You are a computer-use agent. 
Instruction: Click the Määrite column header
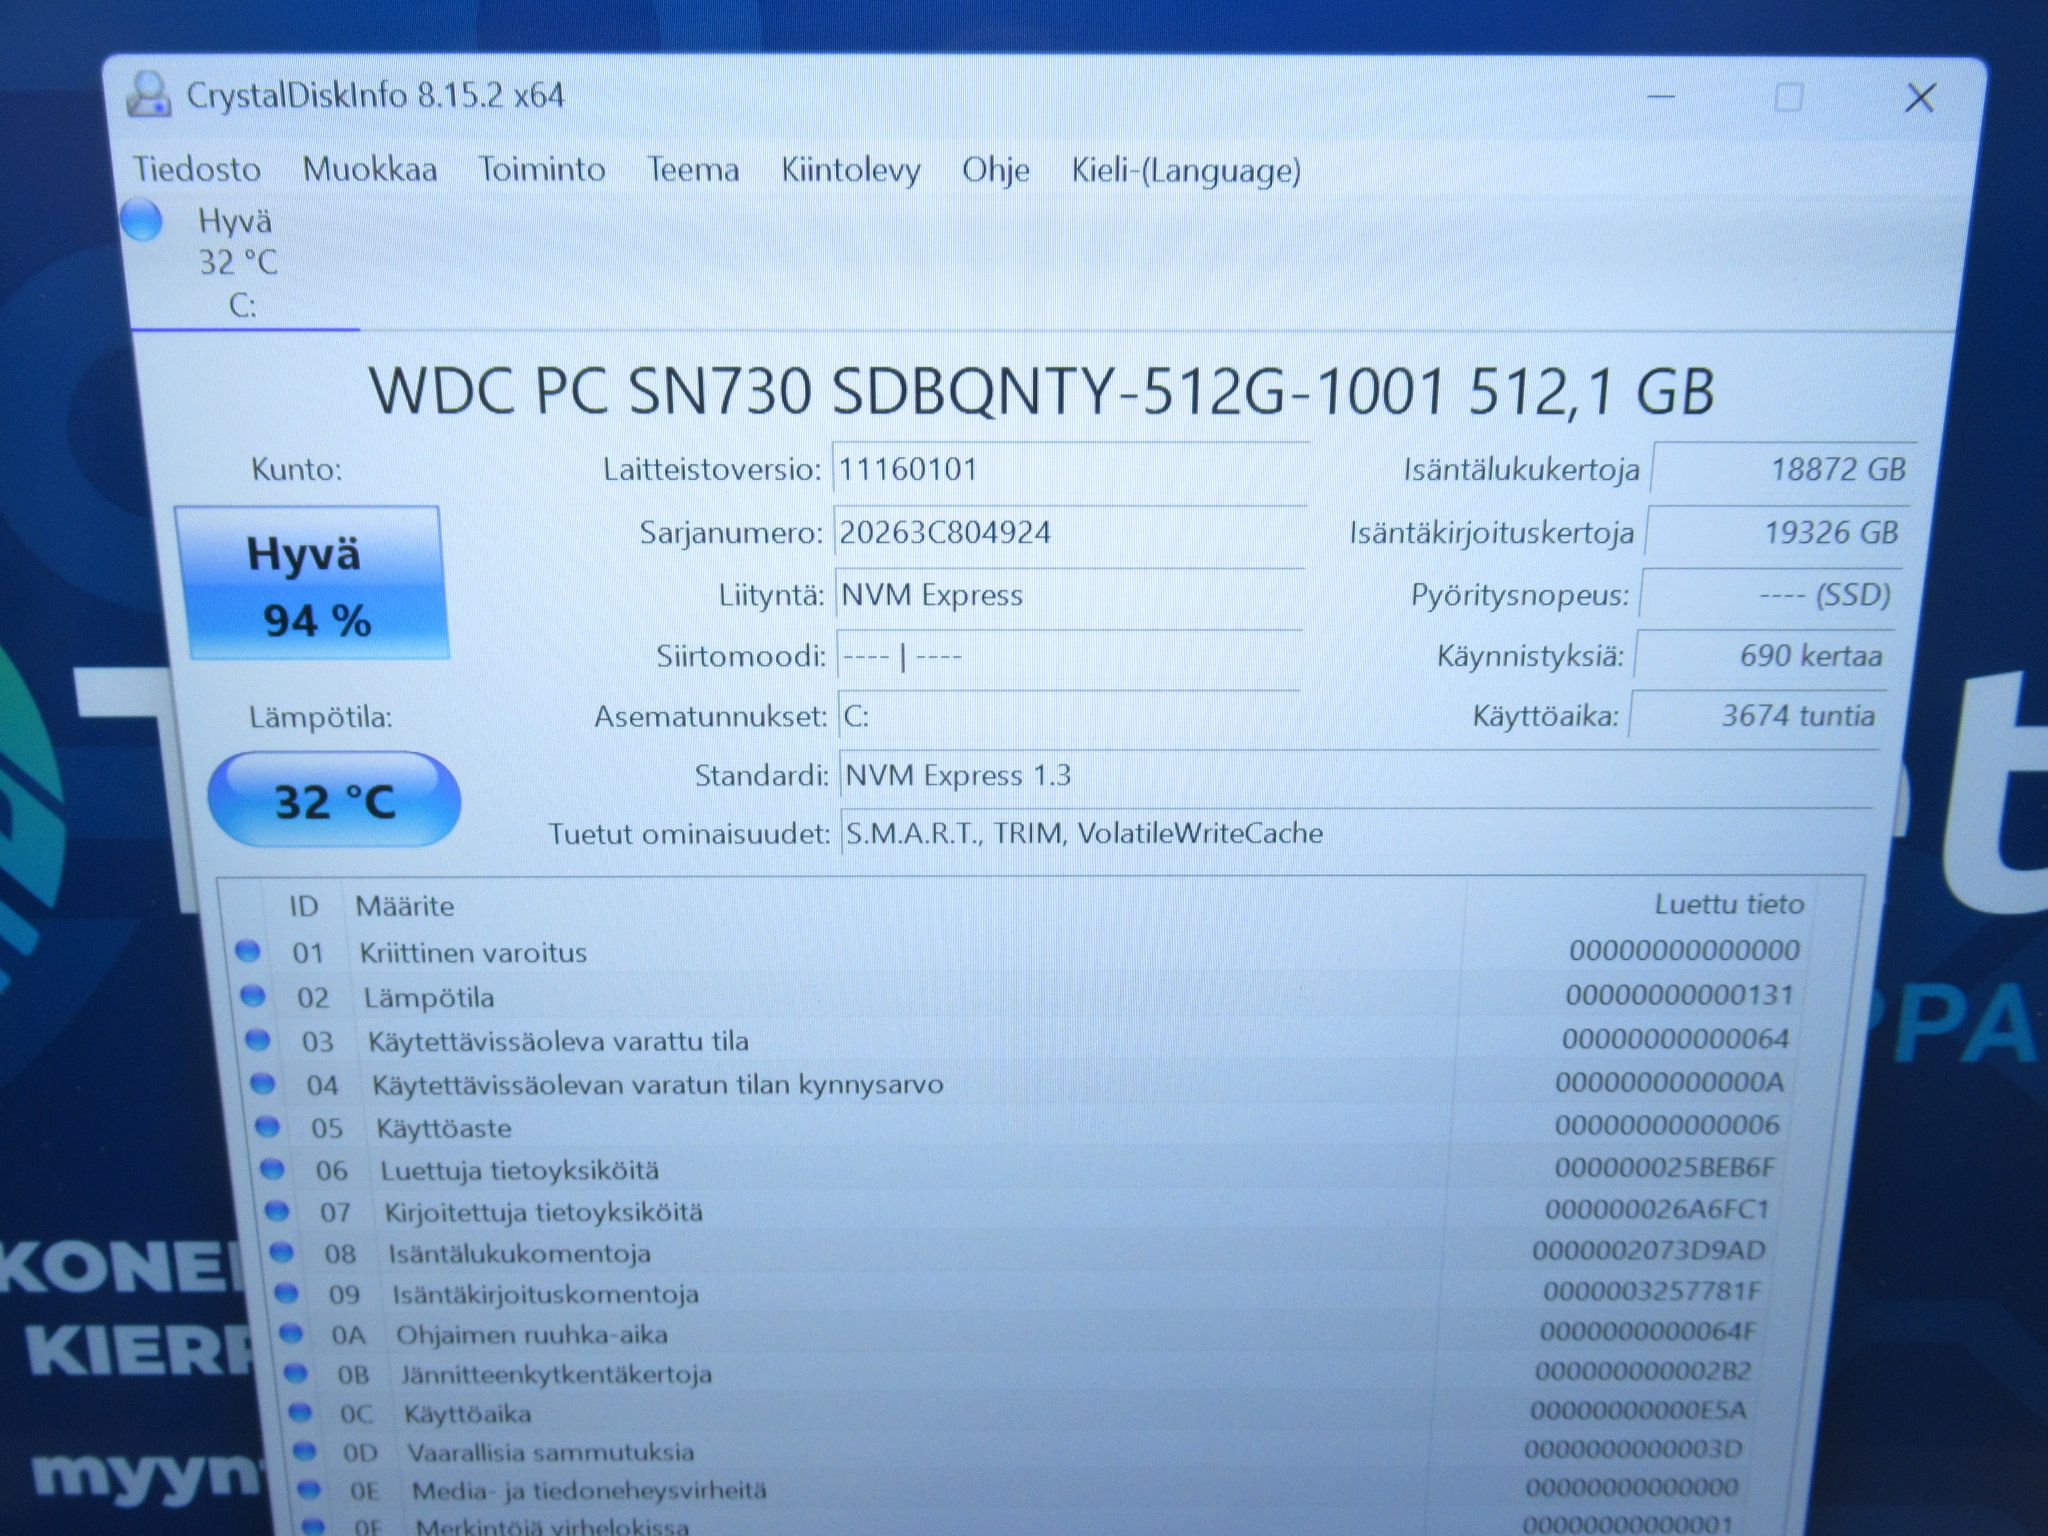(405, 906)
